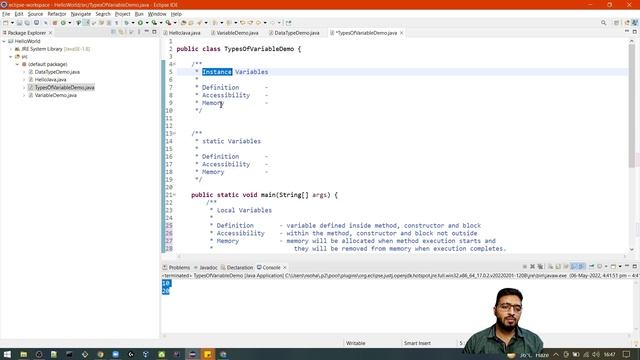Click 'Accessibility' text on line 8
Viewport: 640px width, 360px height.
tap(226, 95)
